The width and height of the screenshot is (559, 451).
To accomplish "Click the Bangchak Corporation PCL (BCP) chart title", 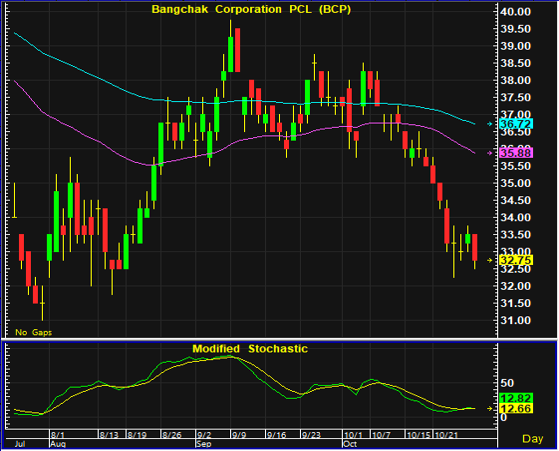I will 251,9.
